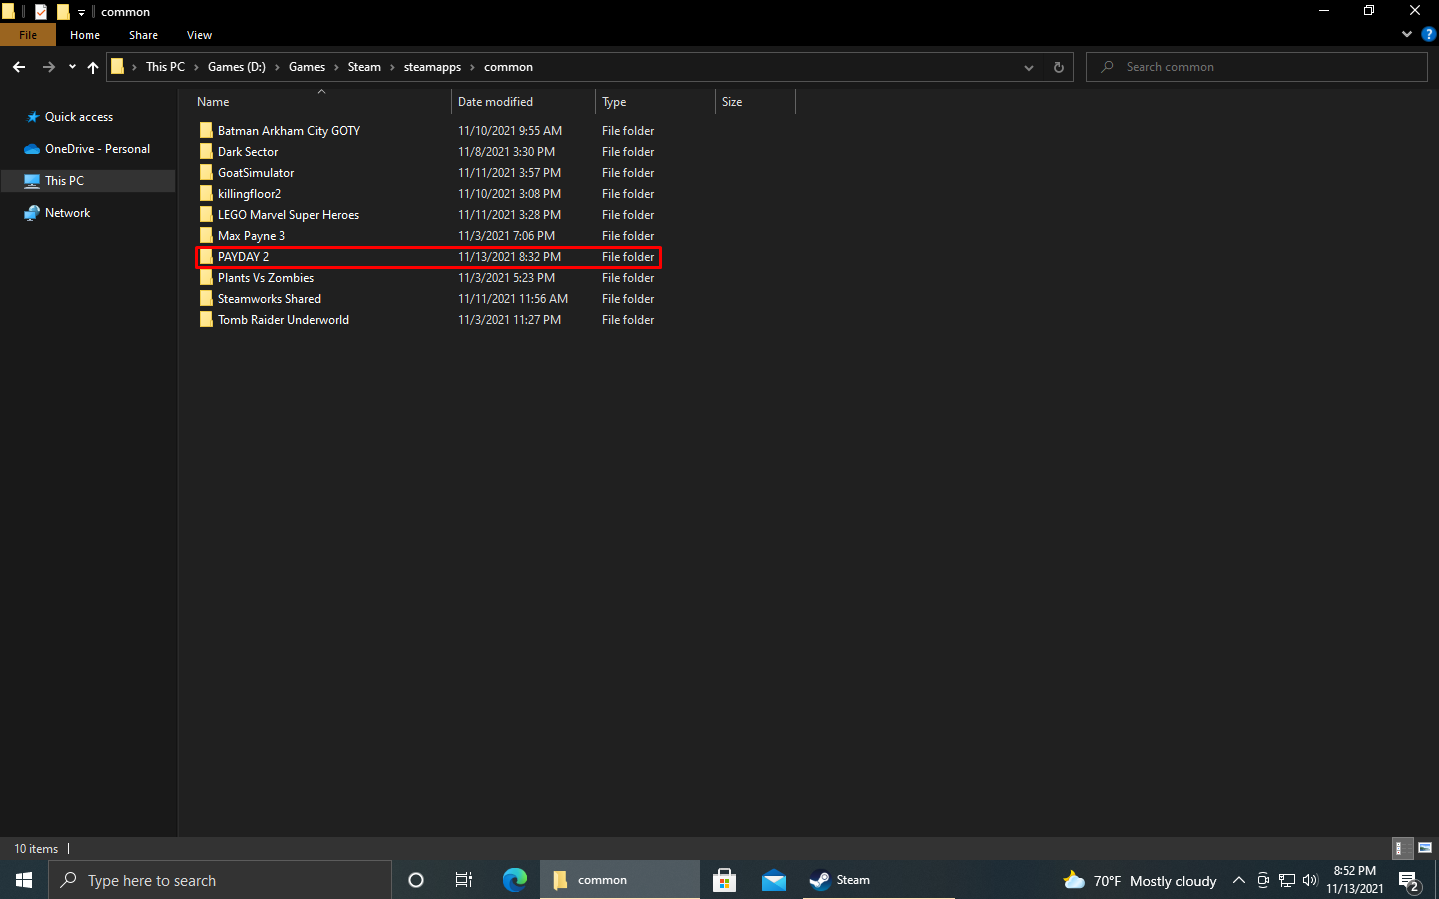Open the taskbar clock and calendar
This screenshot has width=1439, height=899.
tap(1355, 880)
